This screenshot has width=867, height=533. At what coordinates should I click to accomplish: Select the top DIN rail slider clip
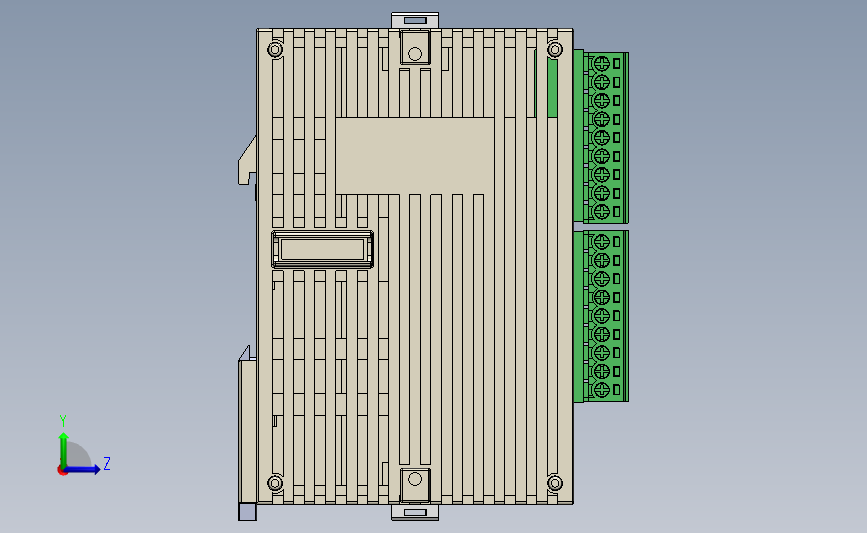coord(415,20)
